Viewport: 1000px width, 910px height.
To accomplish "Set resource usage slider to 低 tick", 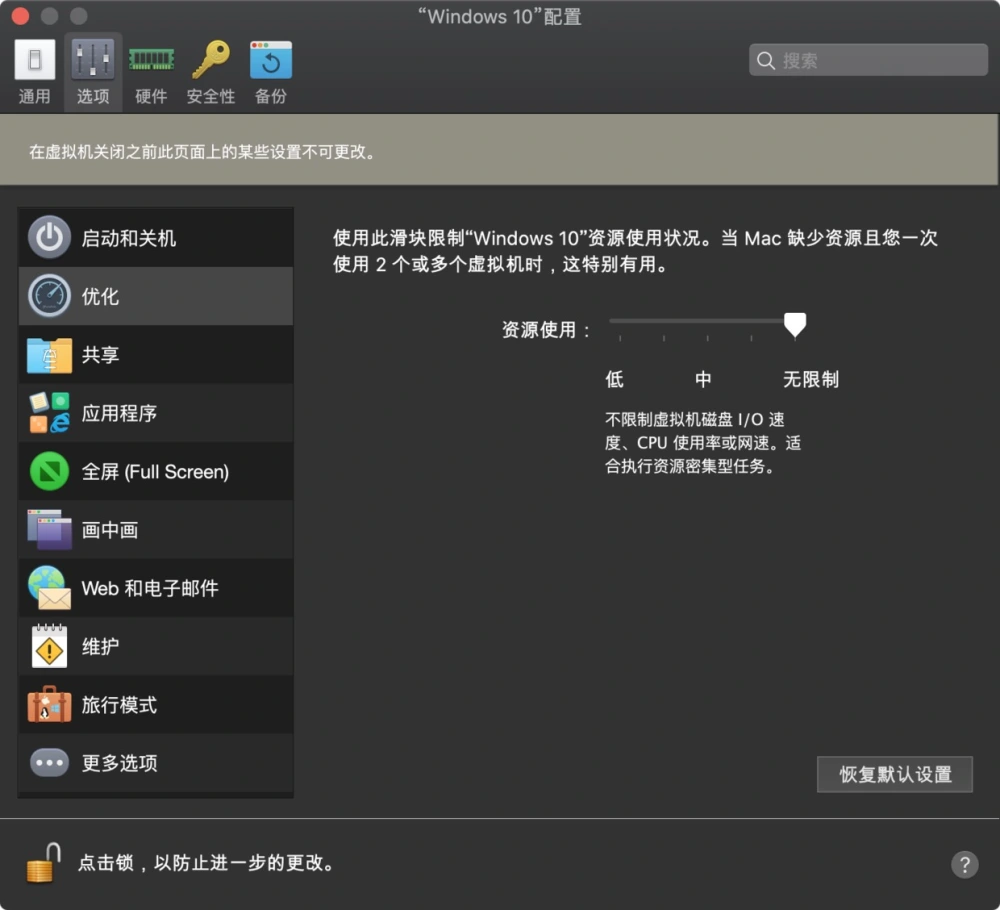I will [x=620, y=338].
